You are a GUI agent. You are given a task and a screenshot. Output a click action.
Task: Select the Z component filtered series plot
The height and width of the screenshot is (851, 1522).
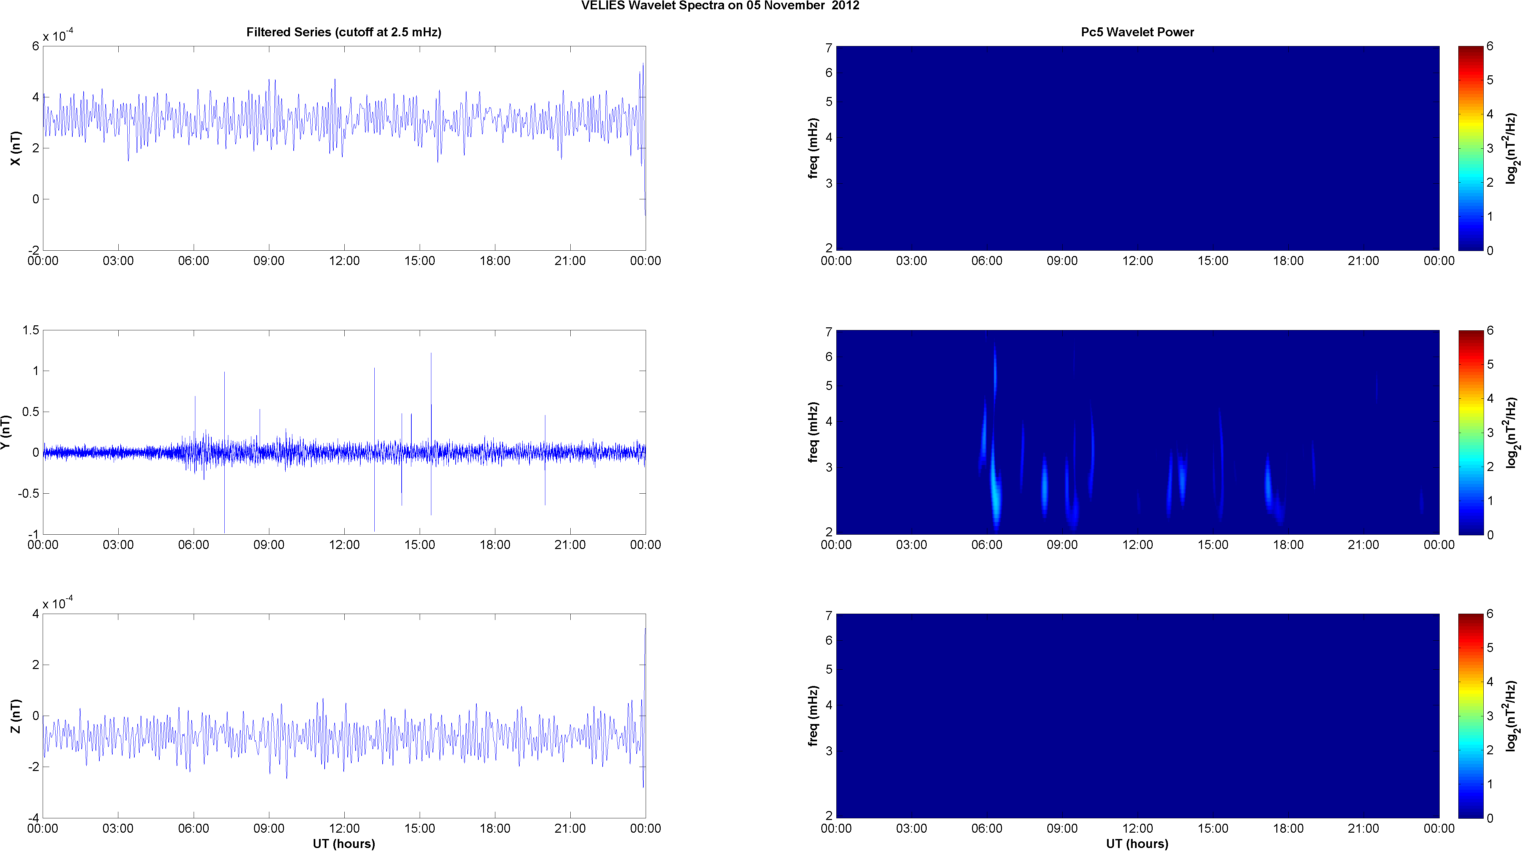[344, 716]
